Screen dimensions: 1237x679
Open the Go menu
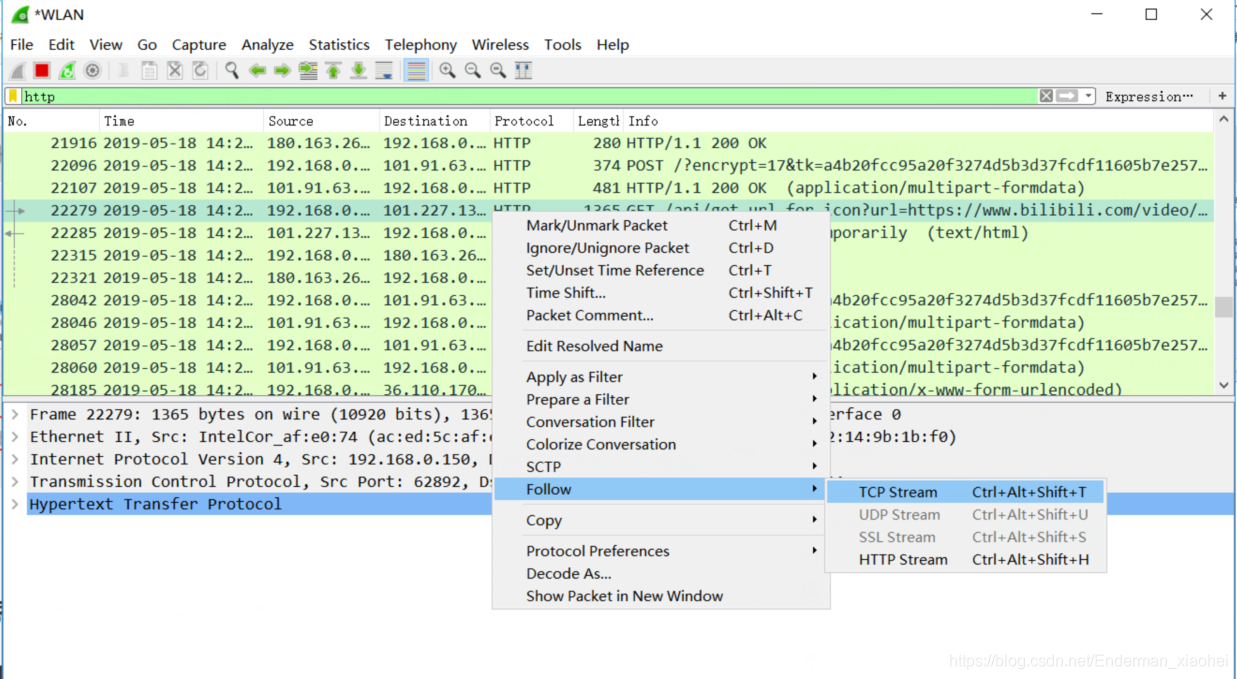point(147,45)
